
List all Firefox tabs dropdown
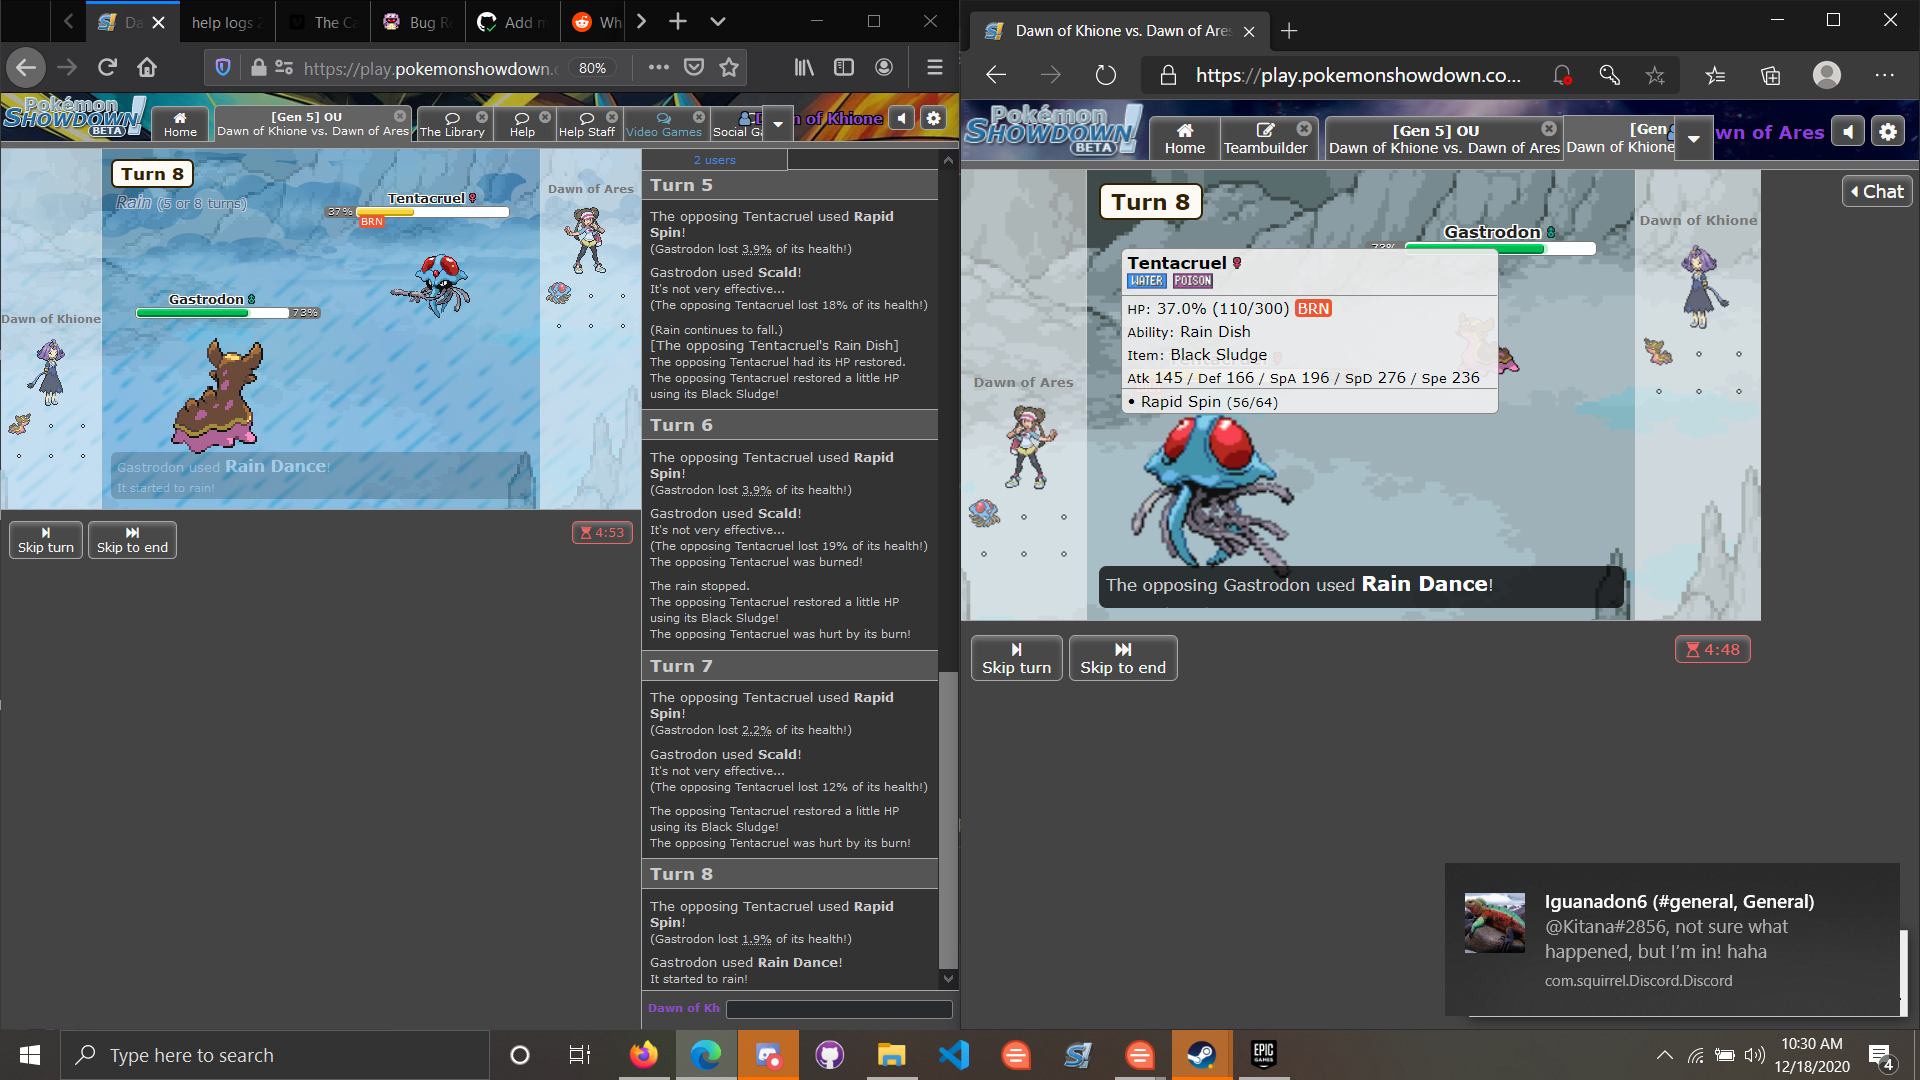pyautogui.click(x=718, y=21)
